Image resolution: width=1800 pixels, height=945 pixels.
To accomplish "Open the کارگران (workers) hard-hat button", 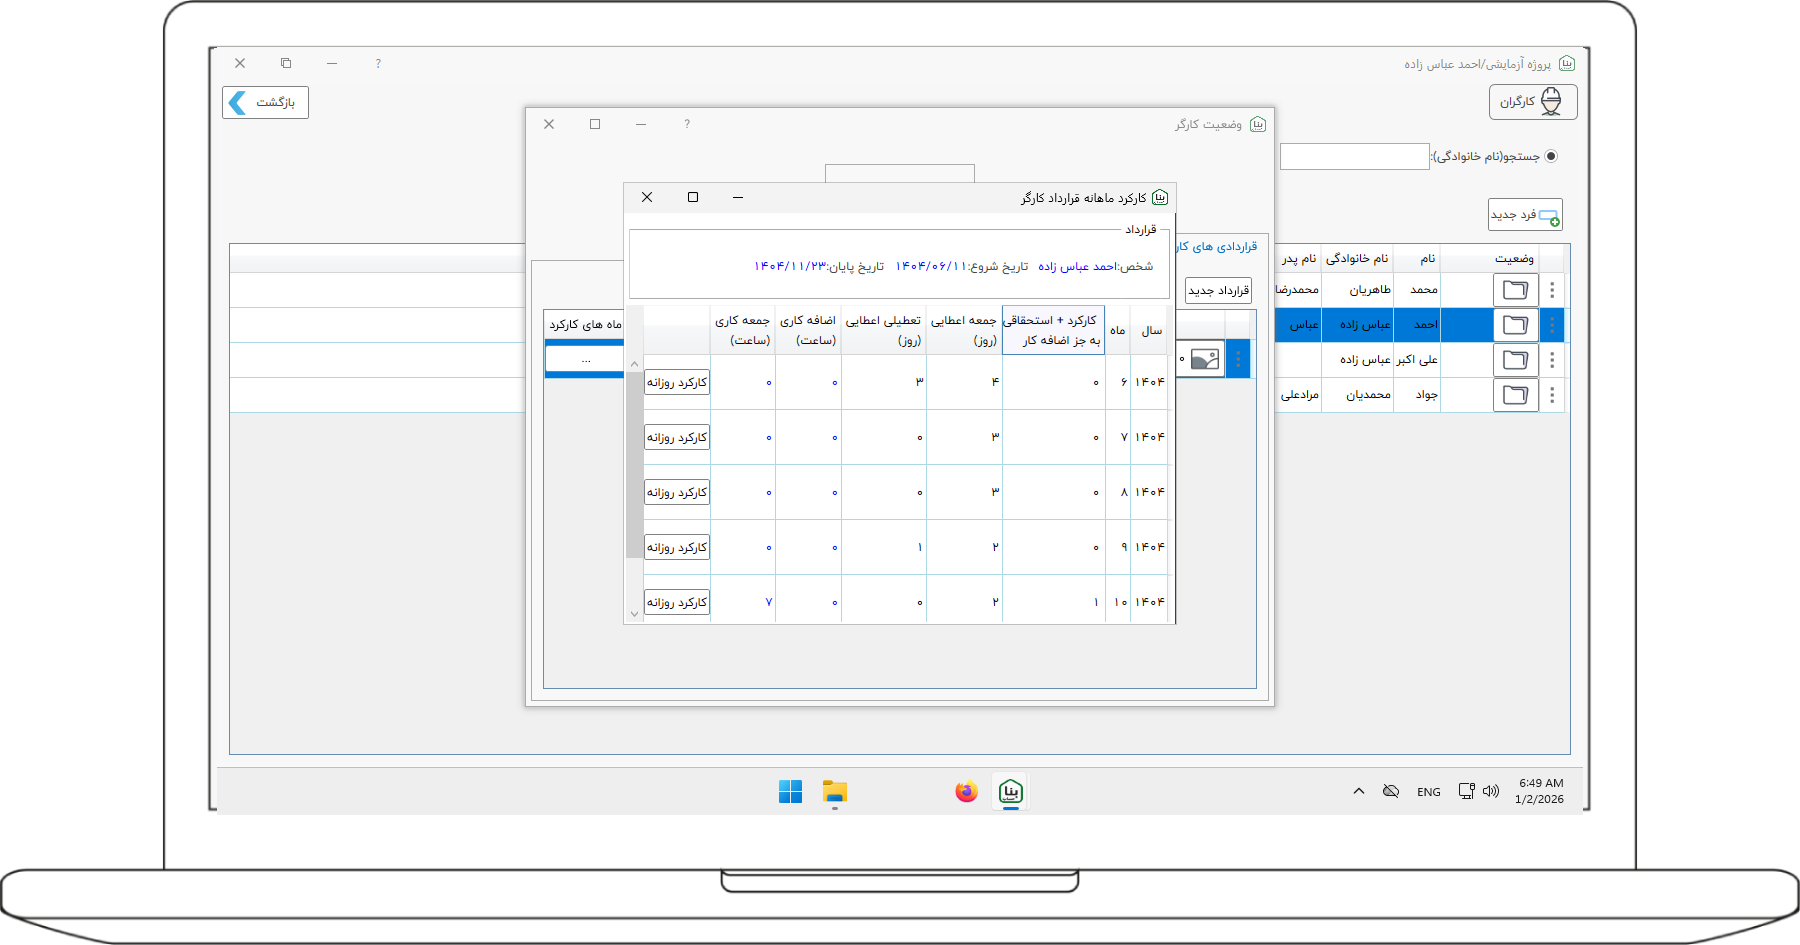I will click(1532, 102).
